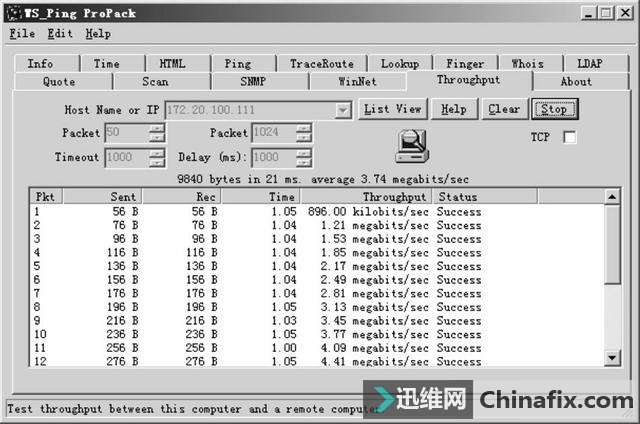Click the WS_Ping ProPack title bar icon
640x424 pixels.
coord(14,13)
